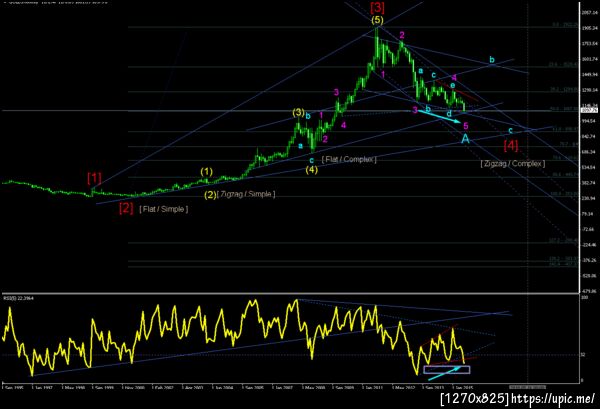Click the yellow (1) wave label
The width and height of the screenshot is (600, 409).
click(207, 171)
